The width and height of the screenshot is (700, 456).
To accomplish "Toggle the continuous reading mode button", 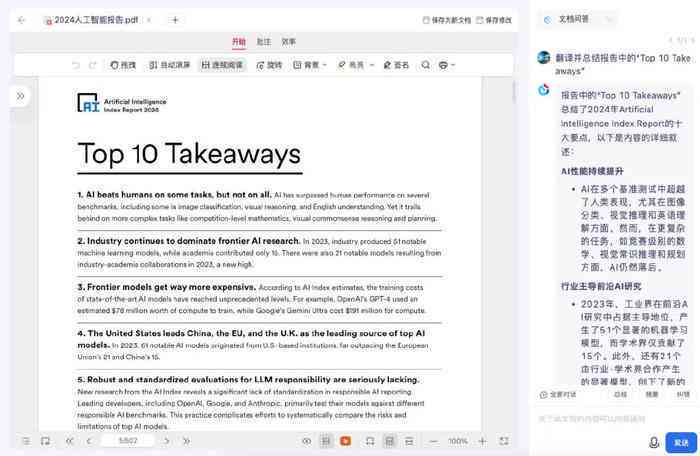I will tap(222, 65).
